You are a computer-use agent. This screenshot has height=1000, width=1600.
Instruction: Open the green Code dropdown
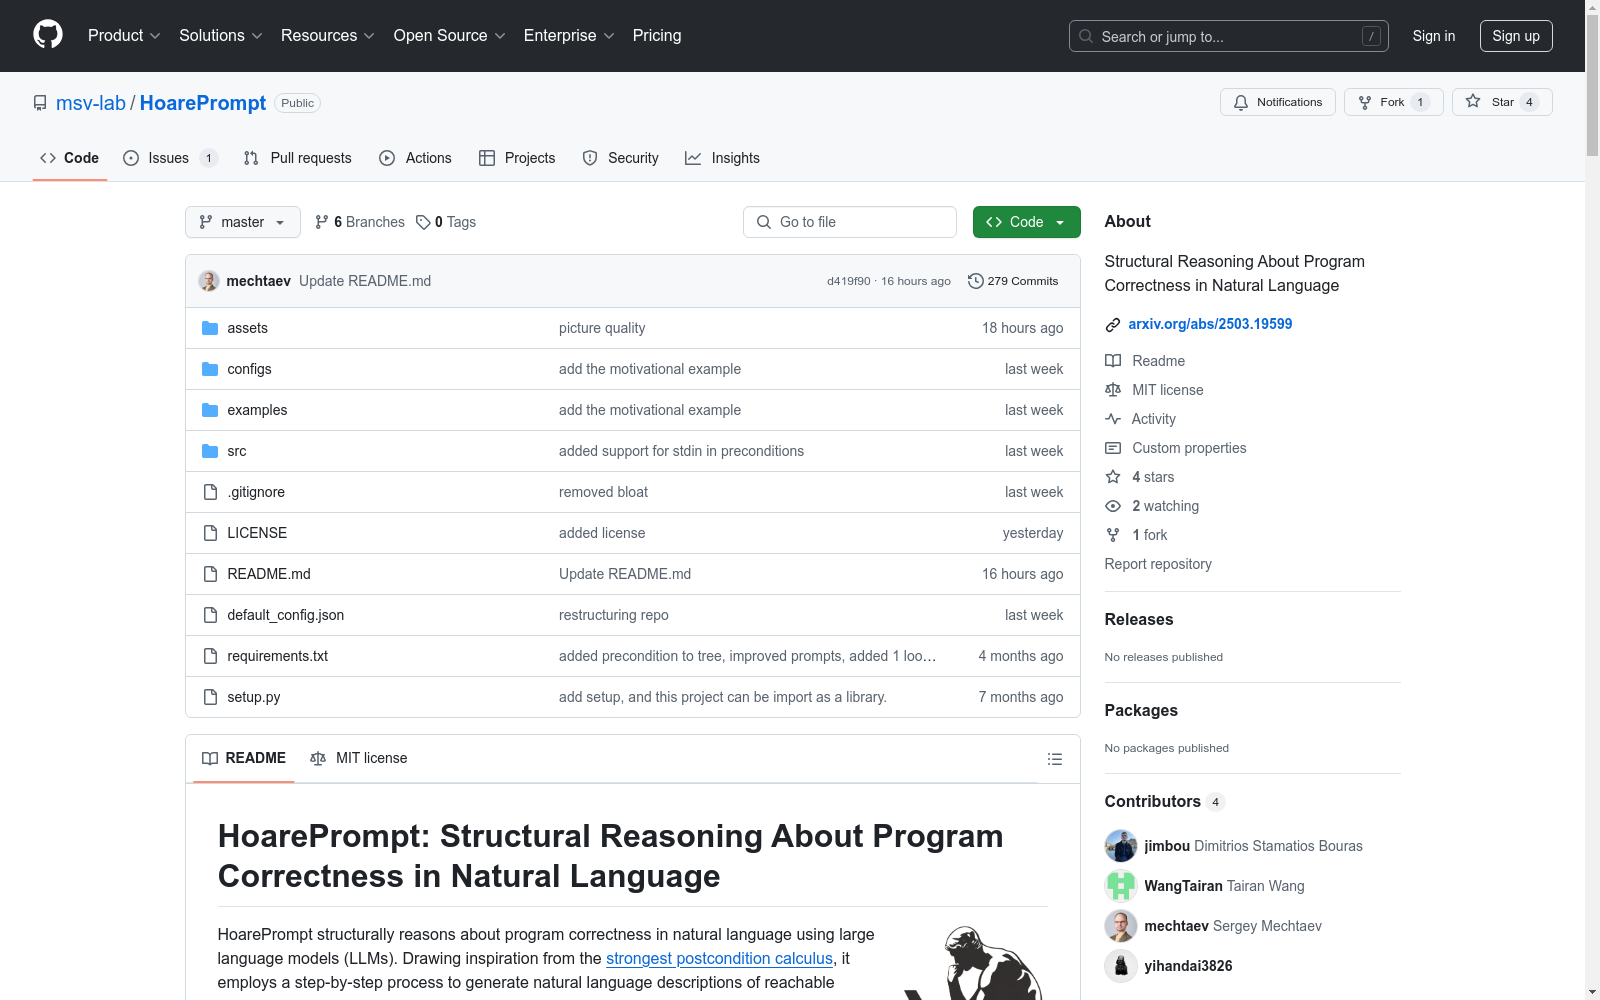click(x=1026, y=222)
